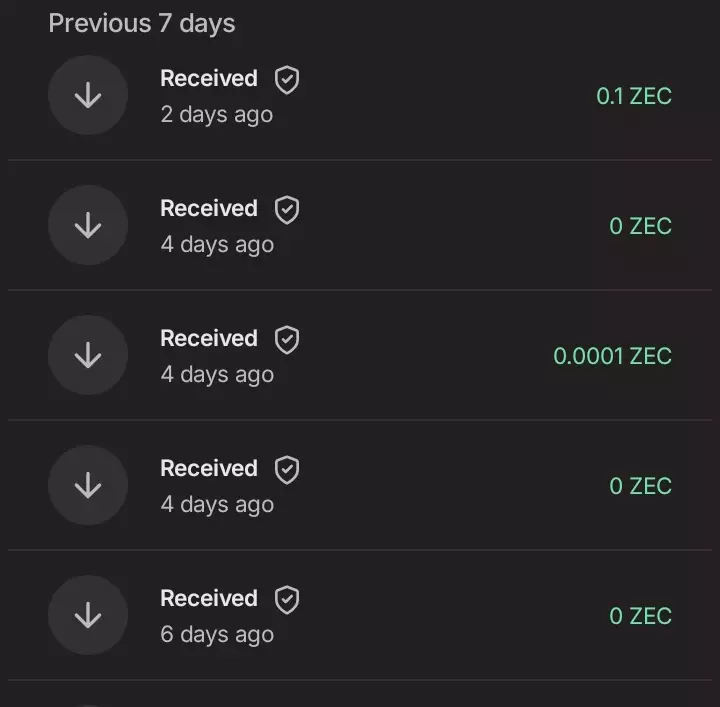Click shield icon of first 0 ZEC transaction 4 days ago
This screenshot has height=707, width=720.
pos(287,210)
